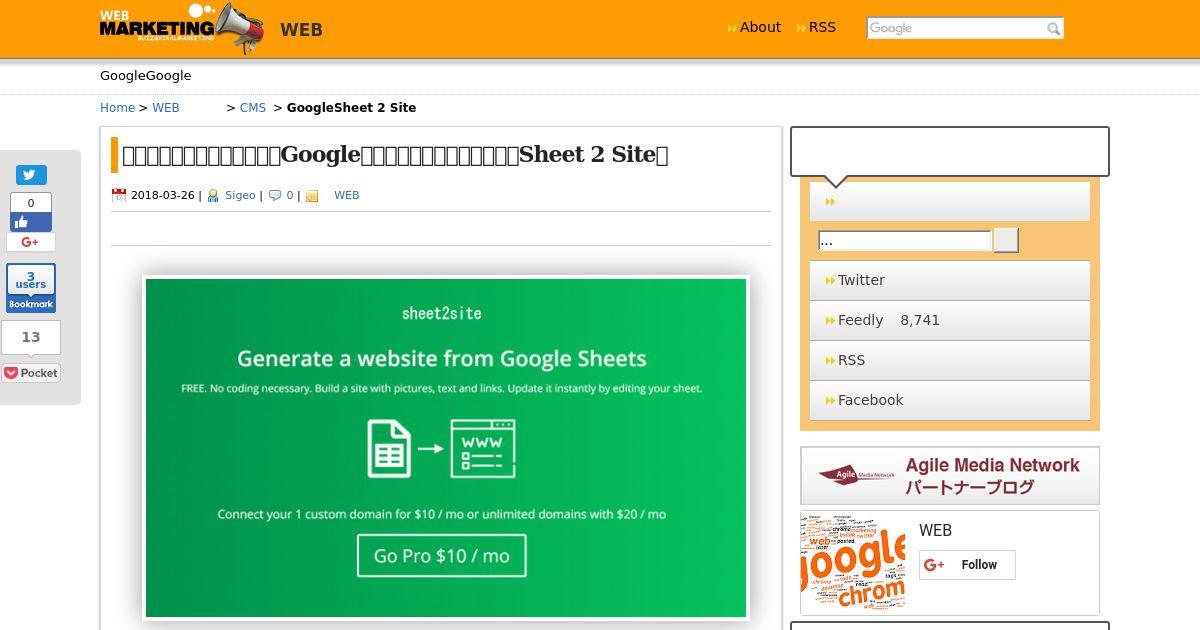
Task: Click the Facebook like thumbs-up button
Action: click(31, 222)
